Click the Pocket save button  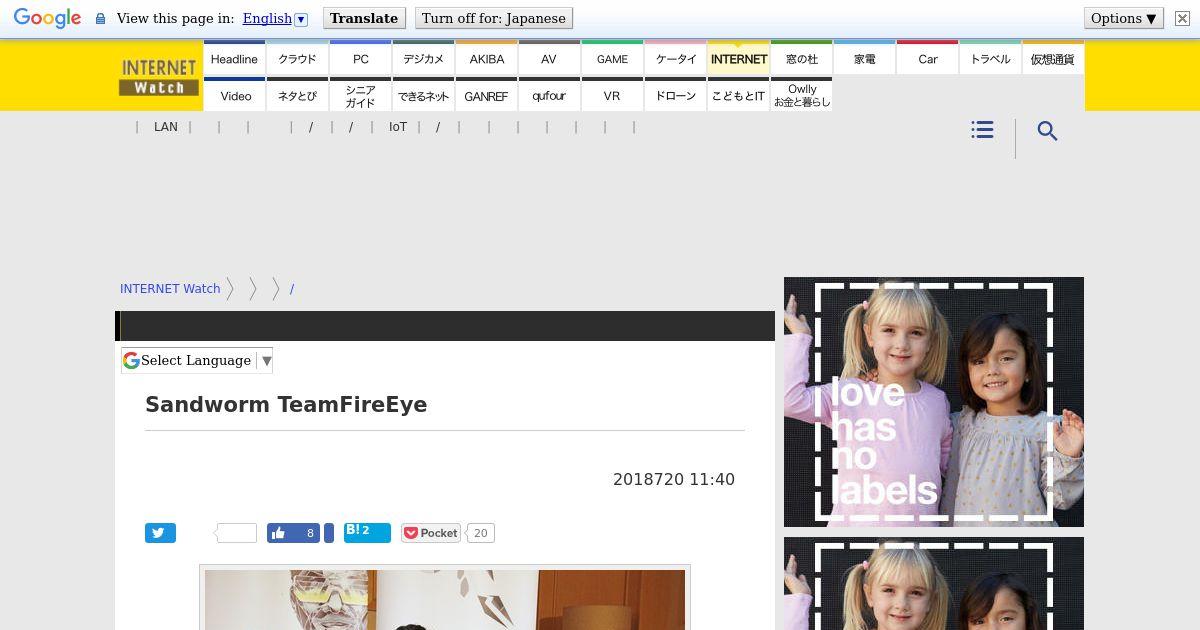click(431, 533)
